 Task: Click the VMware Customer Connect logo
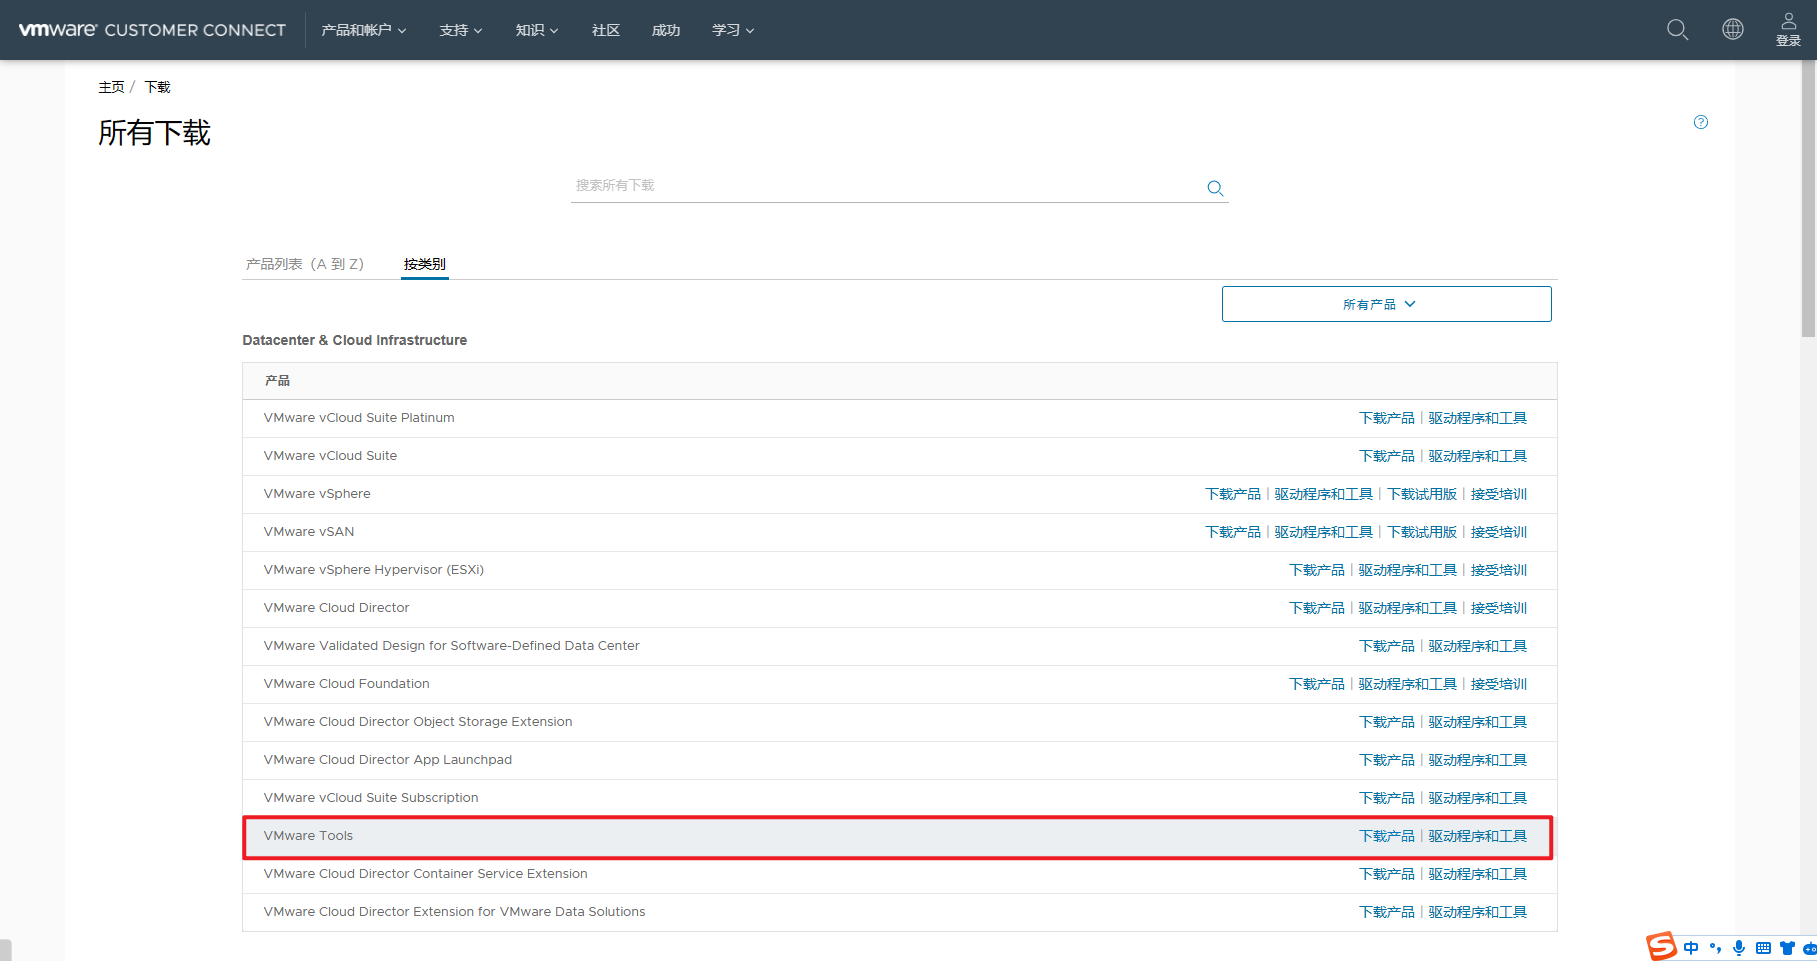152,30
